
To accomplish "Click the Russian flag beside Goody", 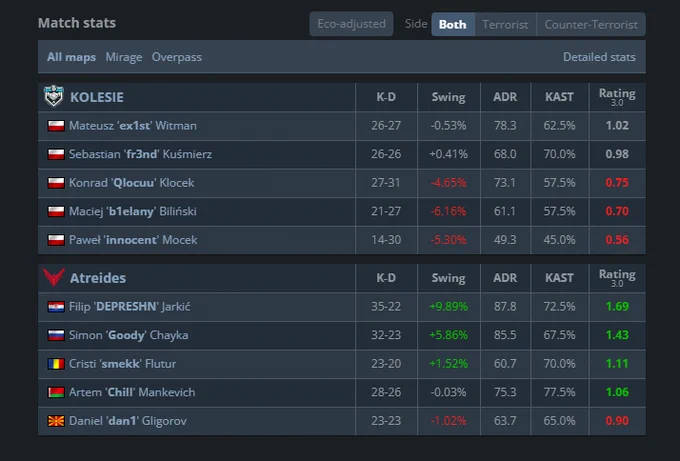I will (x=56, y=335).
